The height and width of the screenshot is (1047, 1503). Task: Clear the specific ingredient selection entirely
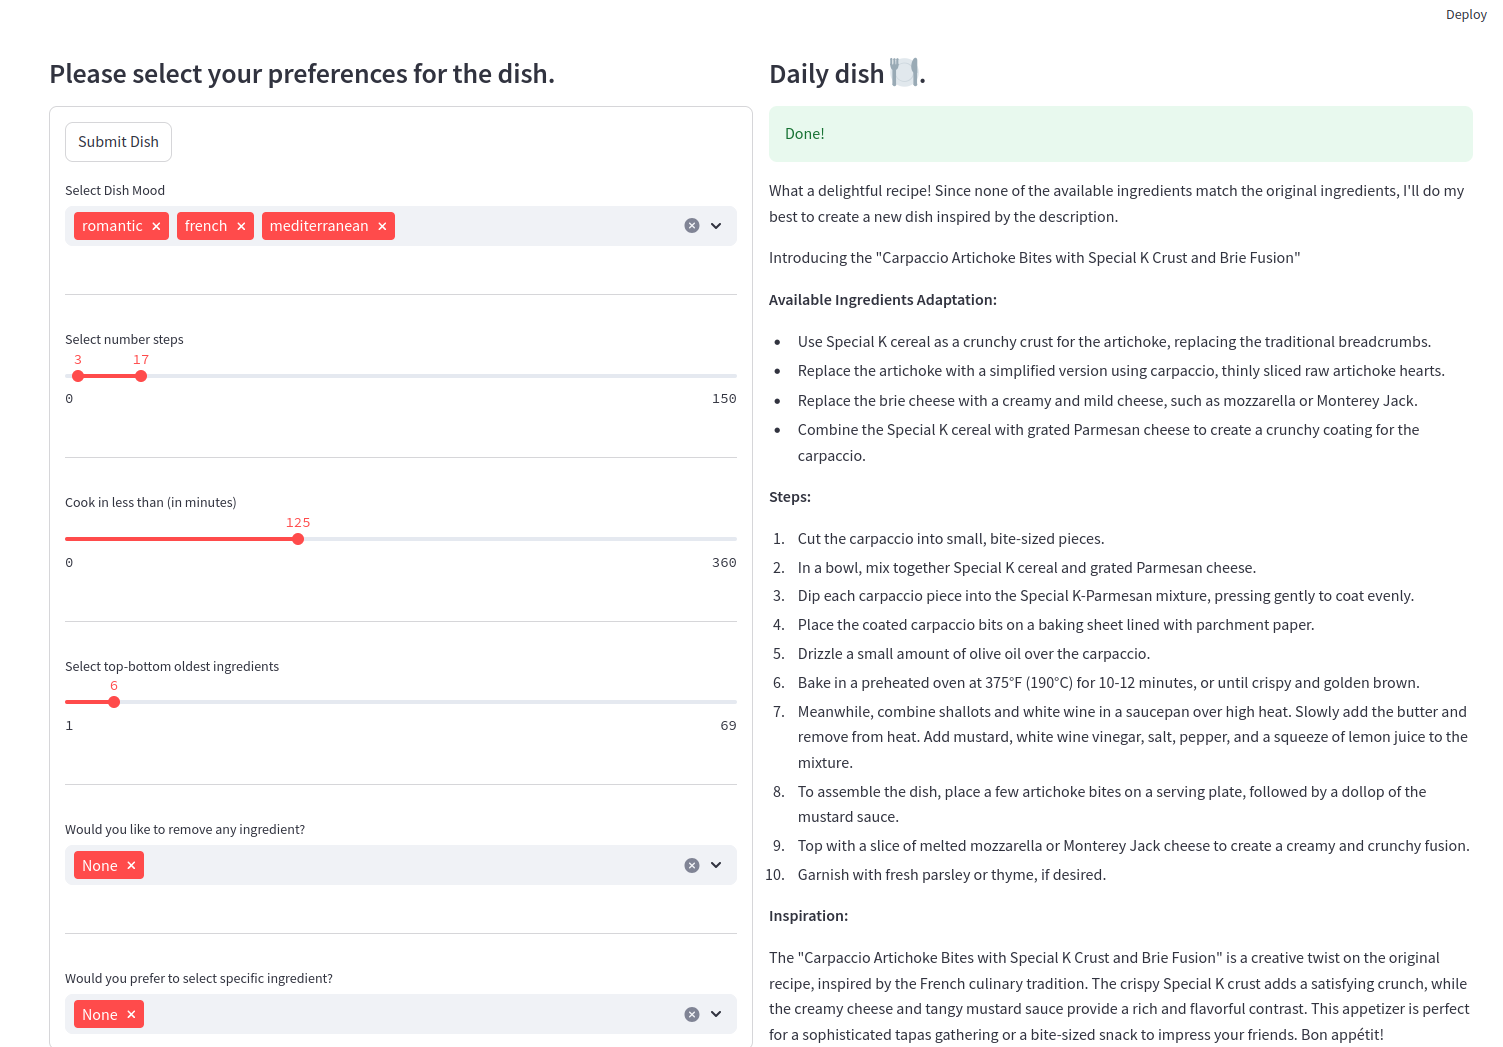[x=692, y=1014]
